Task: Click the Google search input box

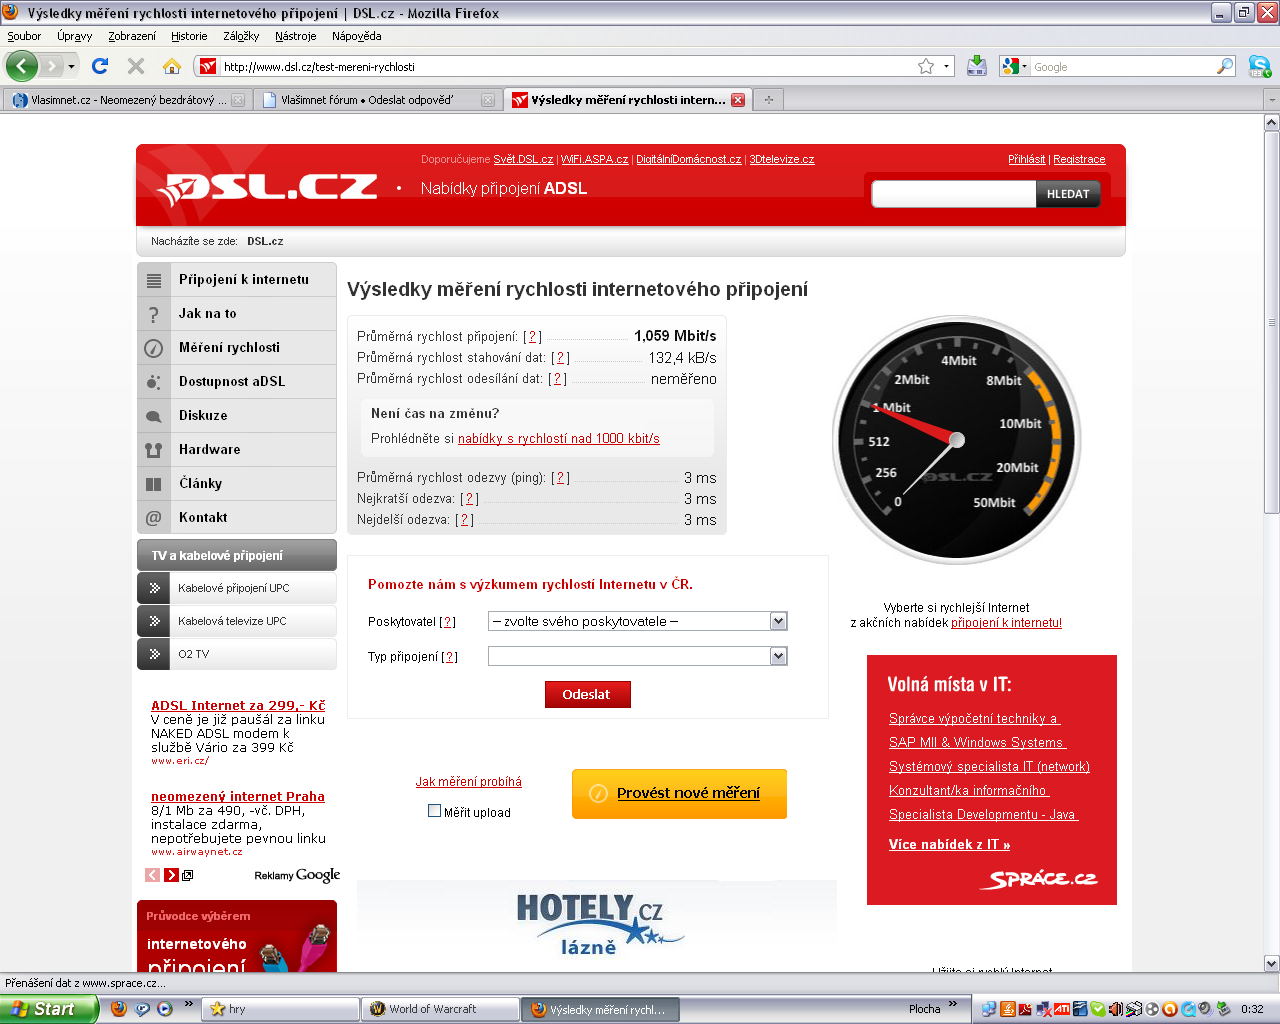Action: [x=1123, y=66]
